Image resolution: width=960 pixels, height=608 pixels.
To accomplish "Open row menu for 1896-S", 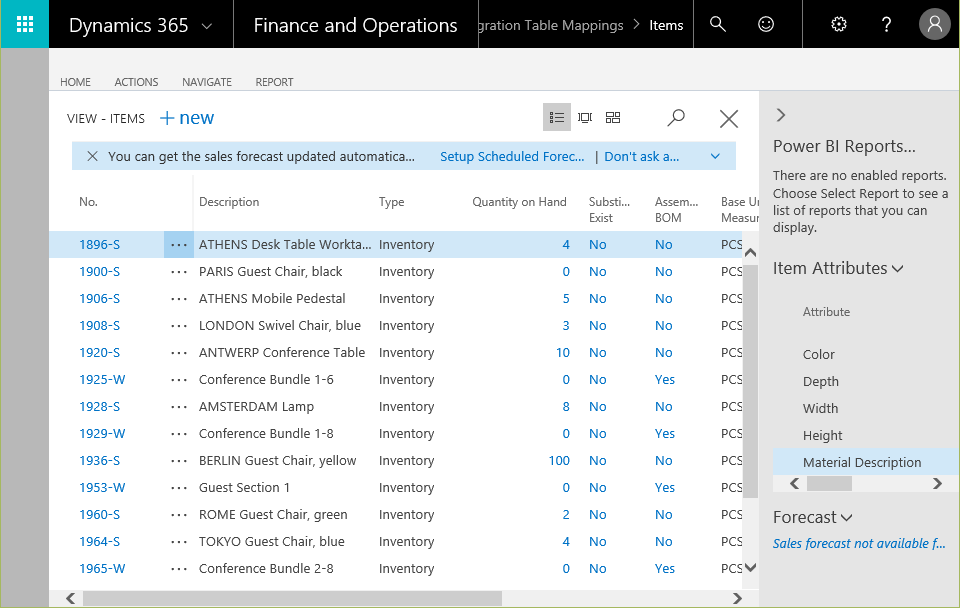I will [x=179, y=244].
